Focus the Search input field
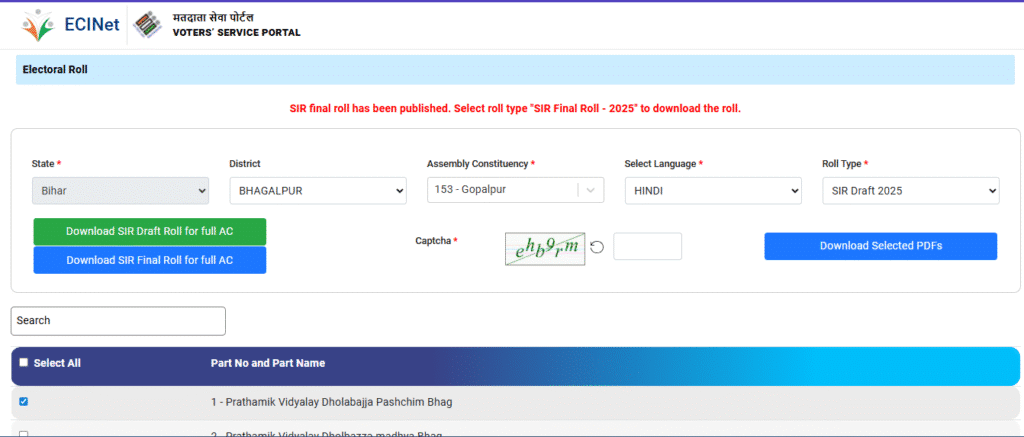The image size is (1024, 437). click(x=118, y=320)
